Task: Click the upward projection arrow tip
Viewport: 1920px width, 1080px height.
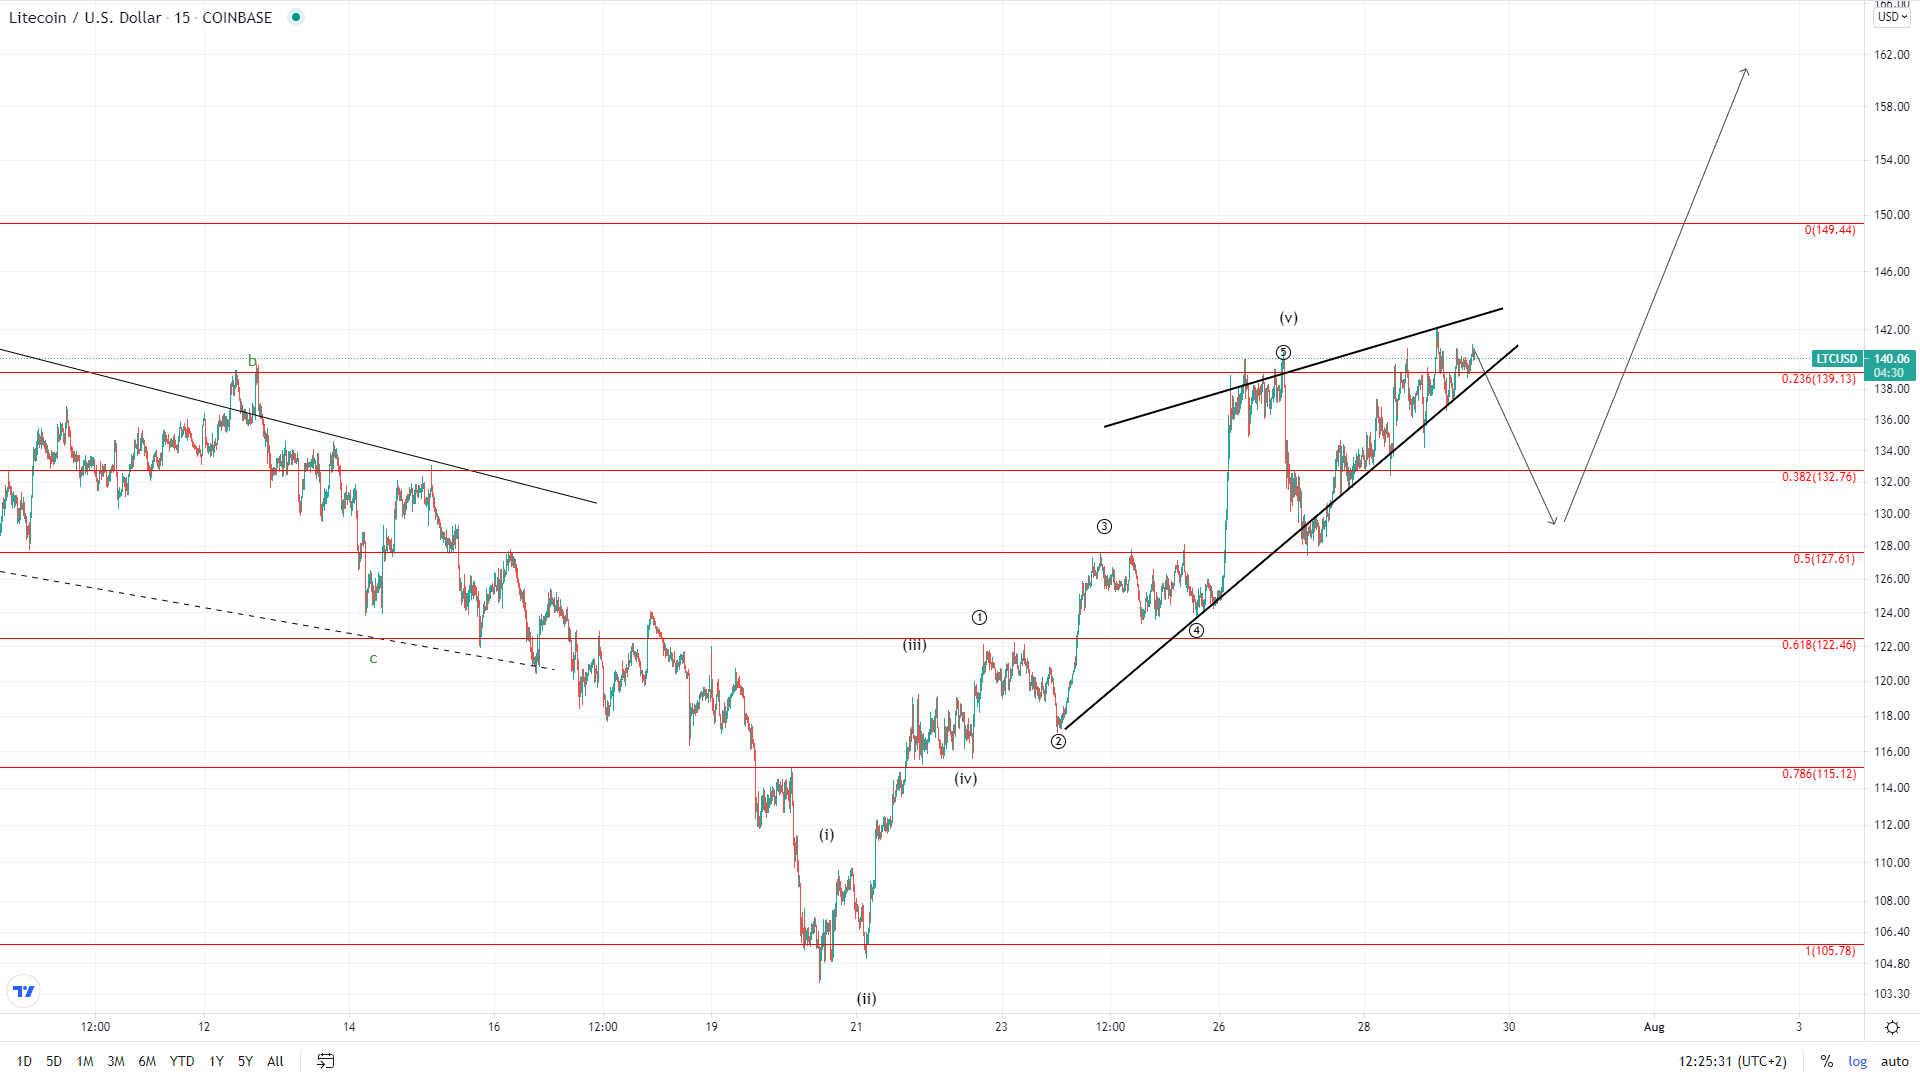Action: (1746, 70)
